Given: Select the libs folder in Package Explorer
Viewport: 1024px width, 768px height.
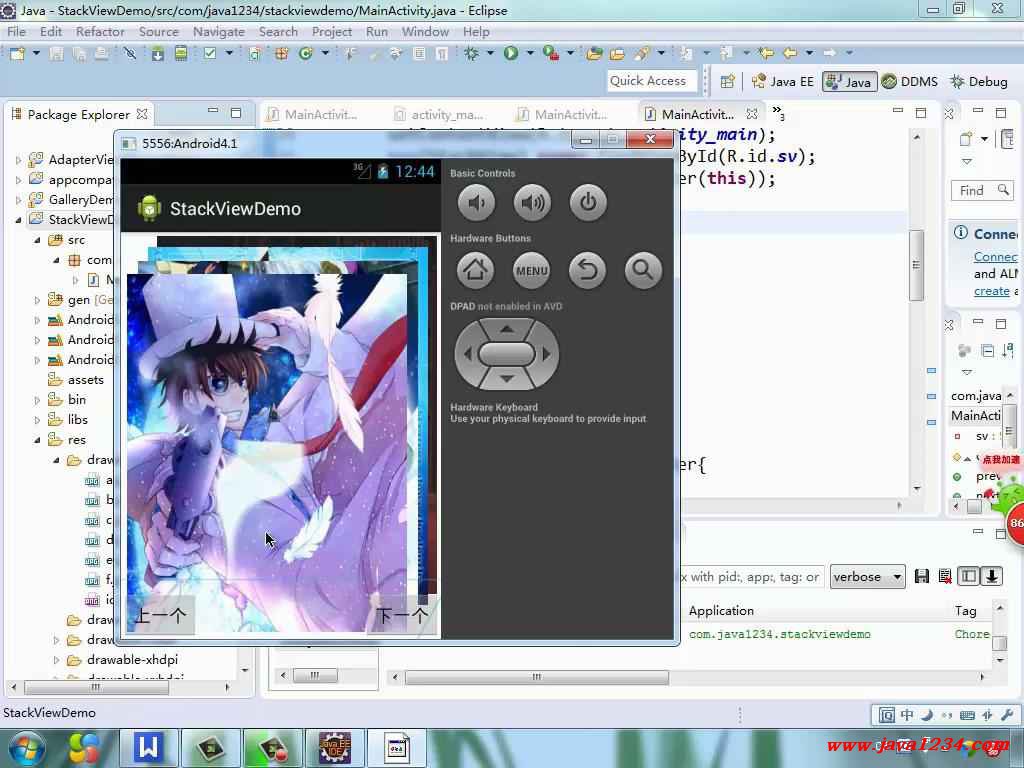Looking at the screenshot, I should coord(78,419).
